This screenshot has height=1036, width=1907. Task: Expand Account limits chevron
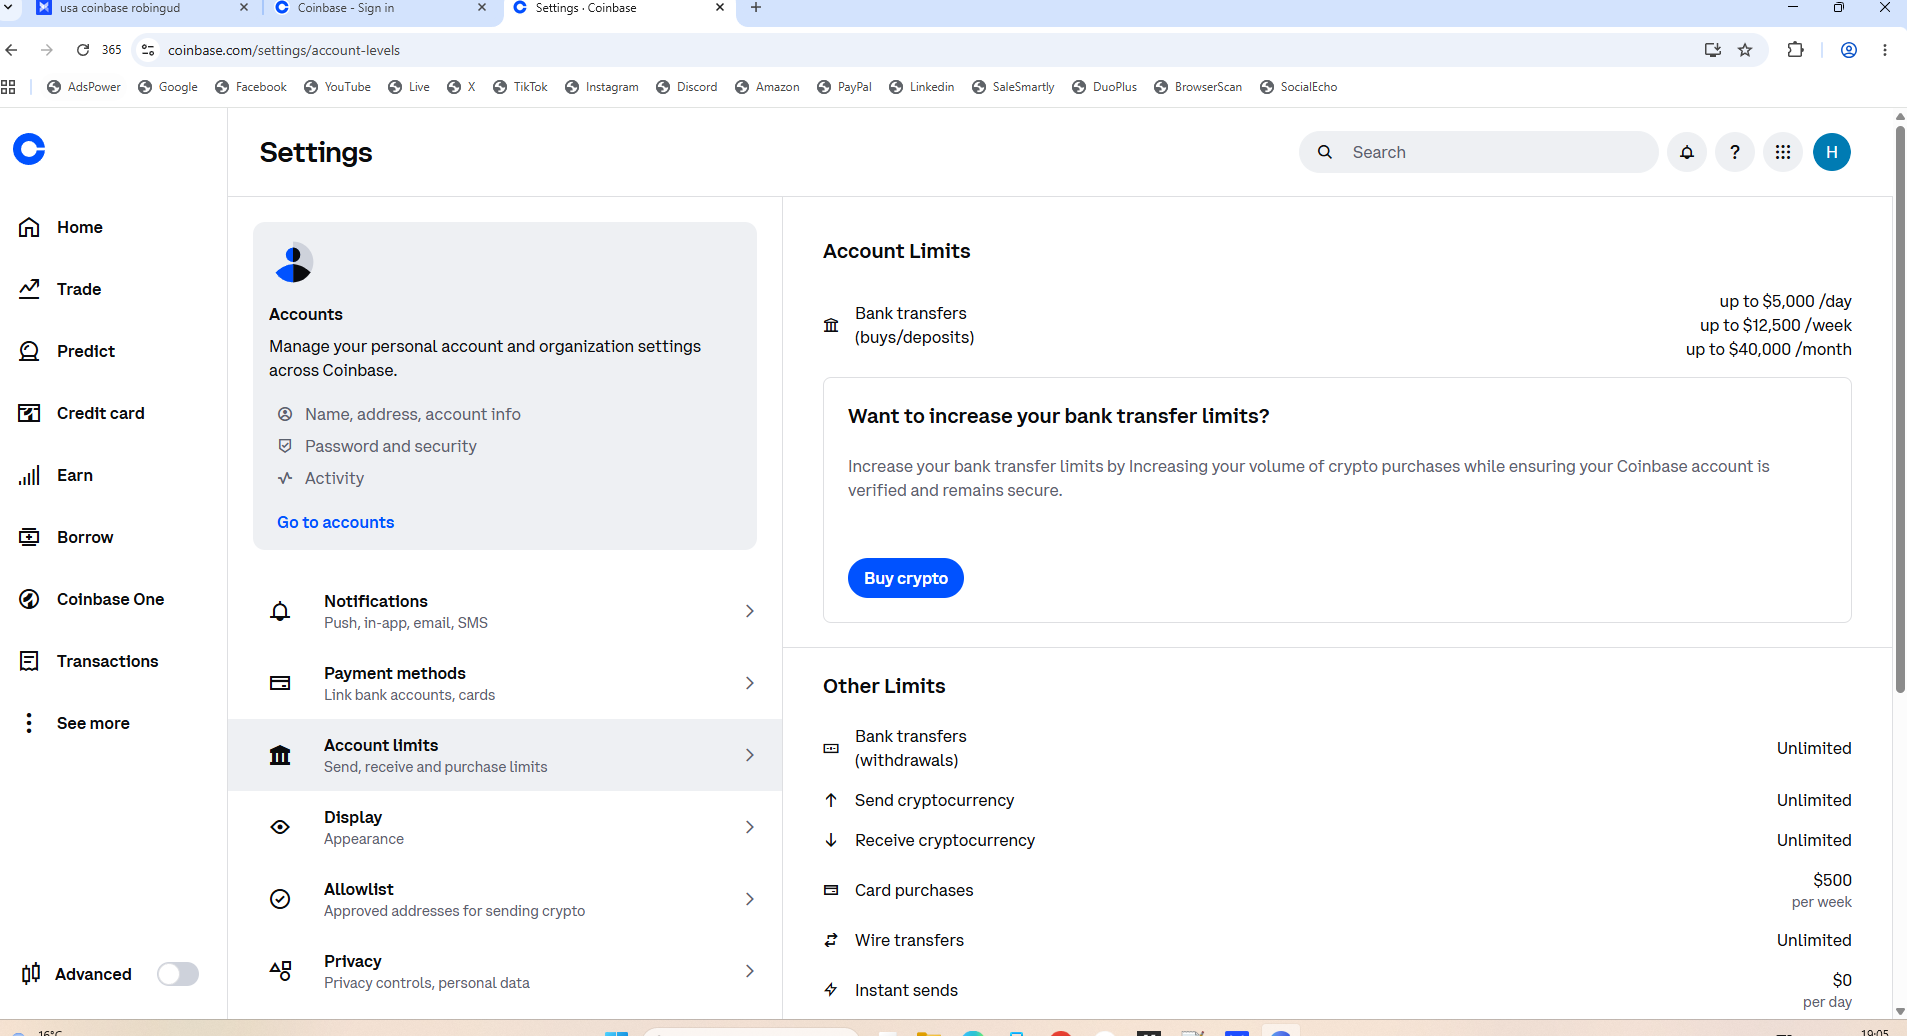(x=750, y=755)
